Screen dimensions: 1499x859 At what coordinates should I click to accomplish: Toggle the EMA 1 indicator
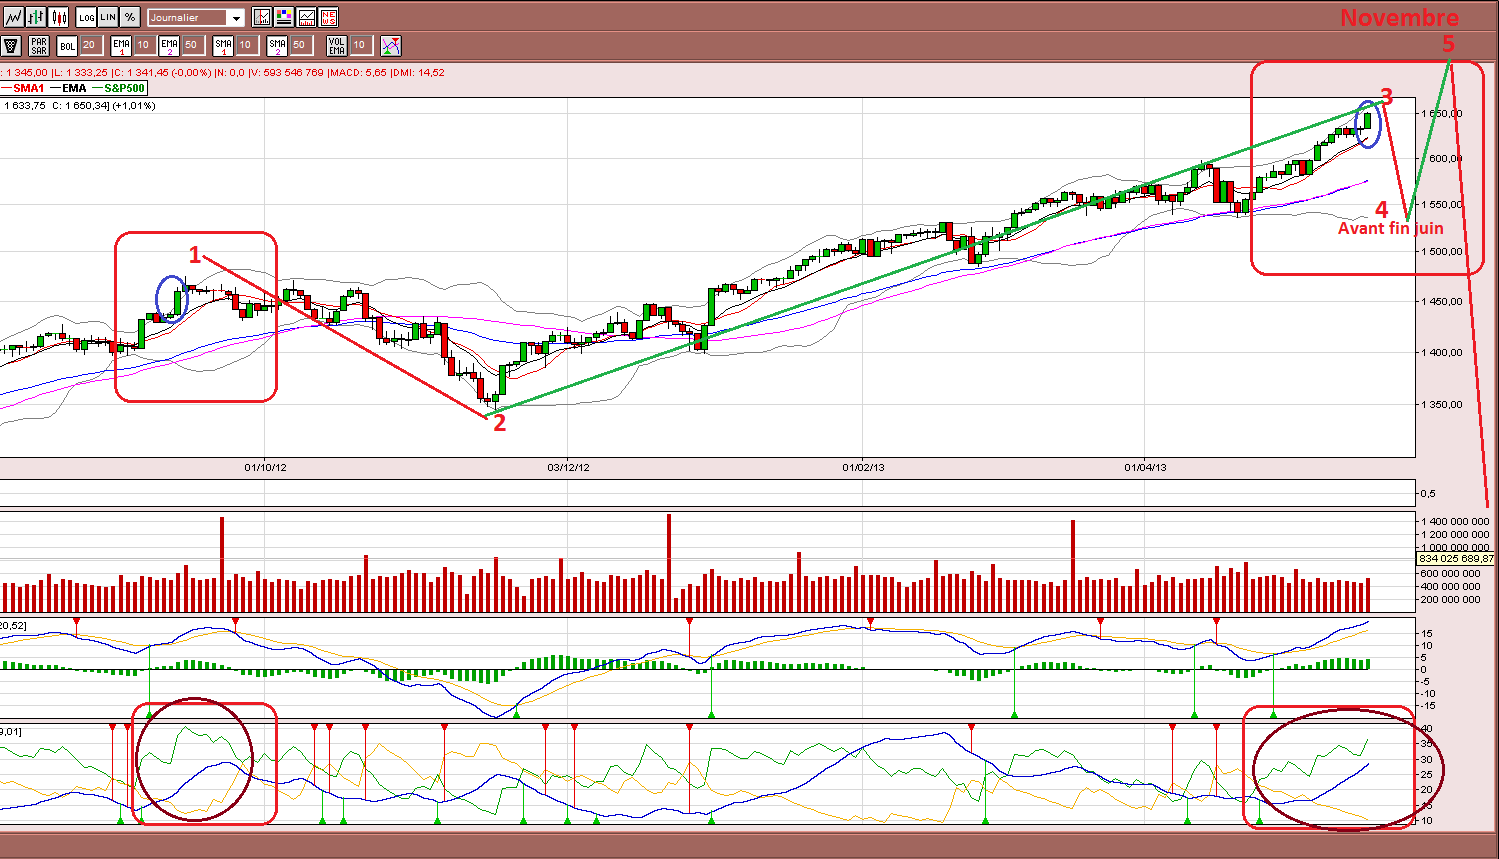121,46
